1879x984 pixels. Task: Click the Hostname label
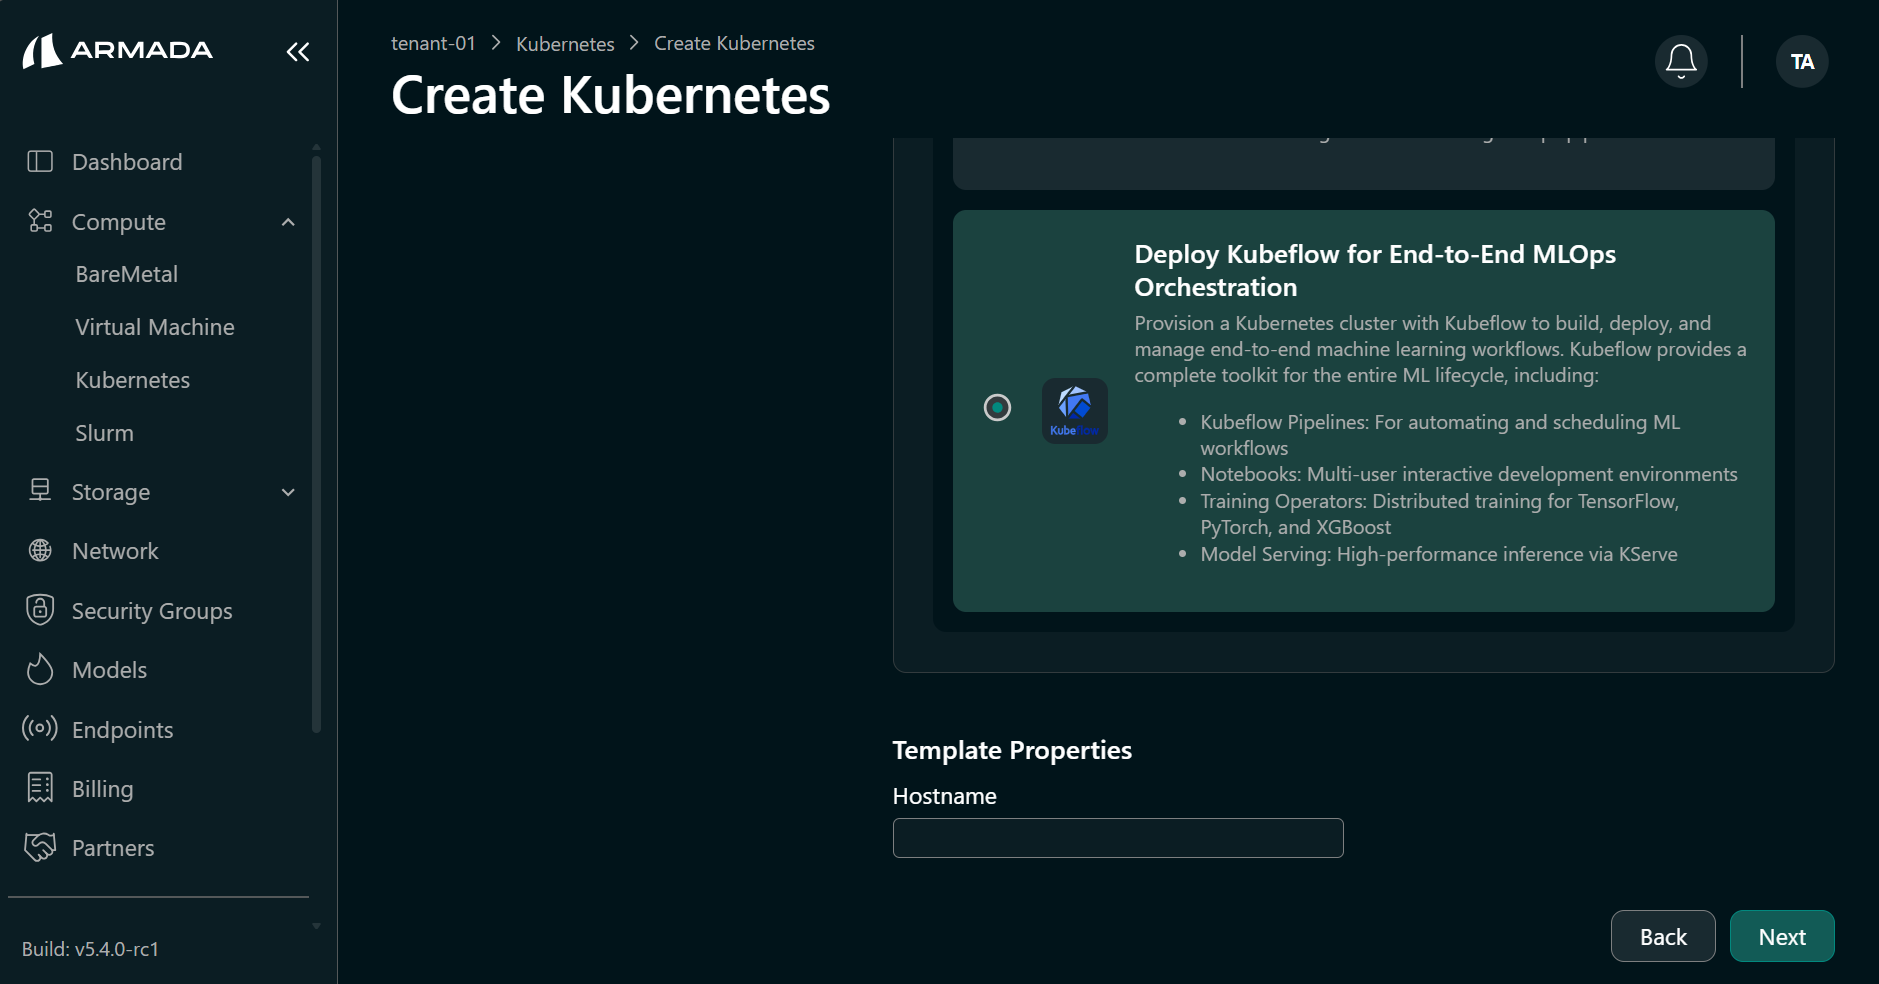[x=944, y=796]
